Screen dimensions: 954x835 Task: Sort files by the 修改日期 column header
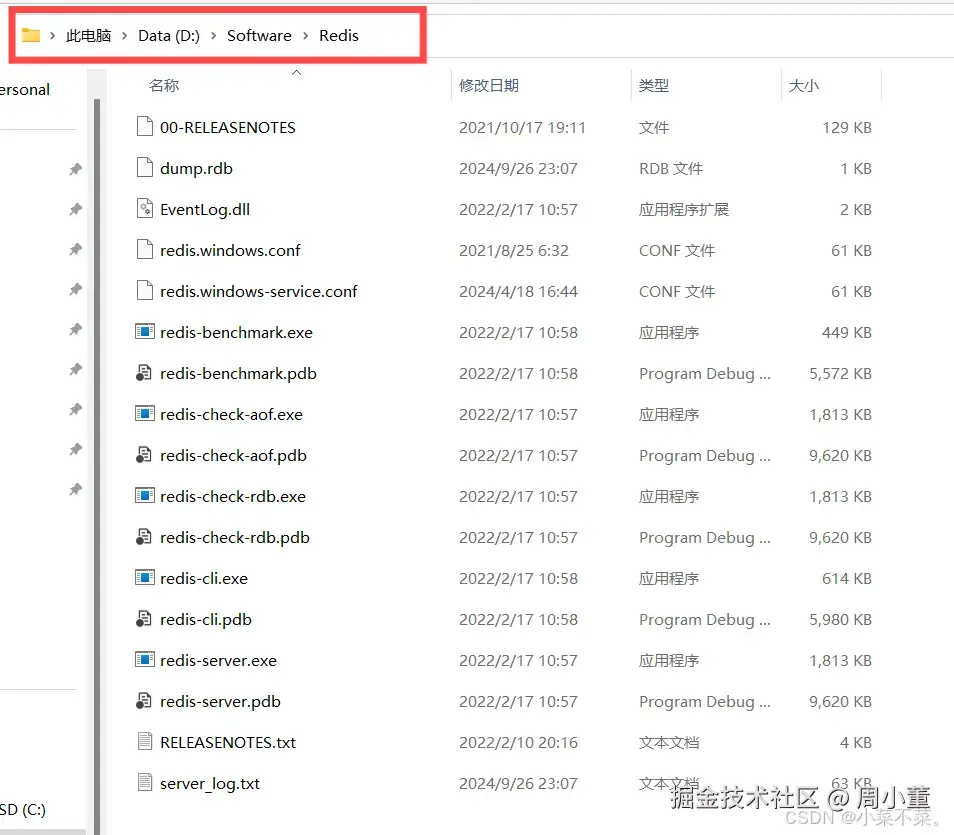click(x=489, y=85)
